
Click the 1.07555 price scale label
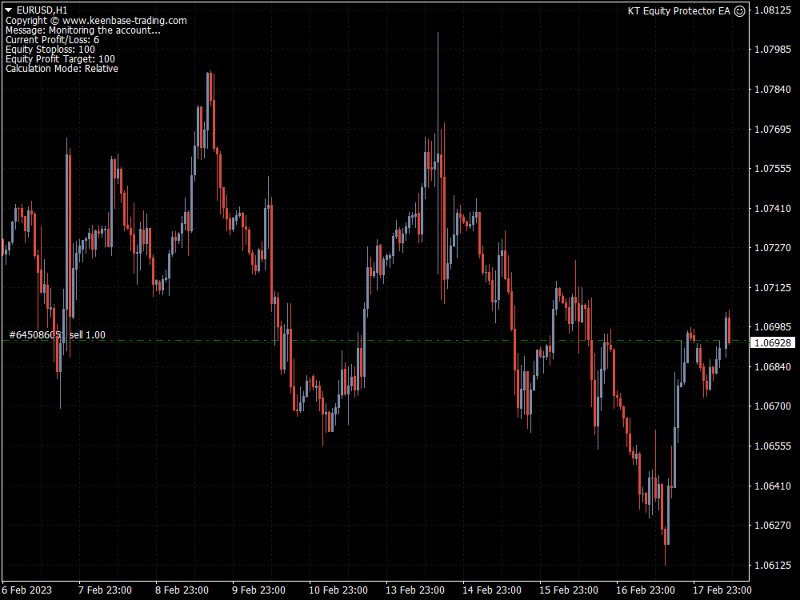[x=772, y=168]
